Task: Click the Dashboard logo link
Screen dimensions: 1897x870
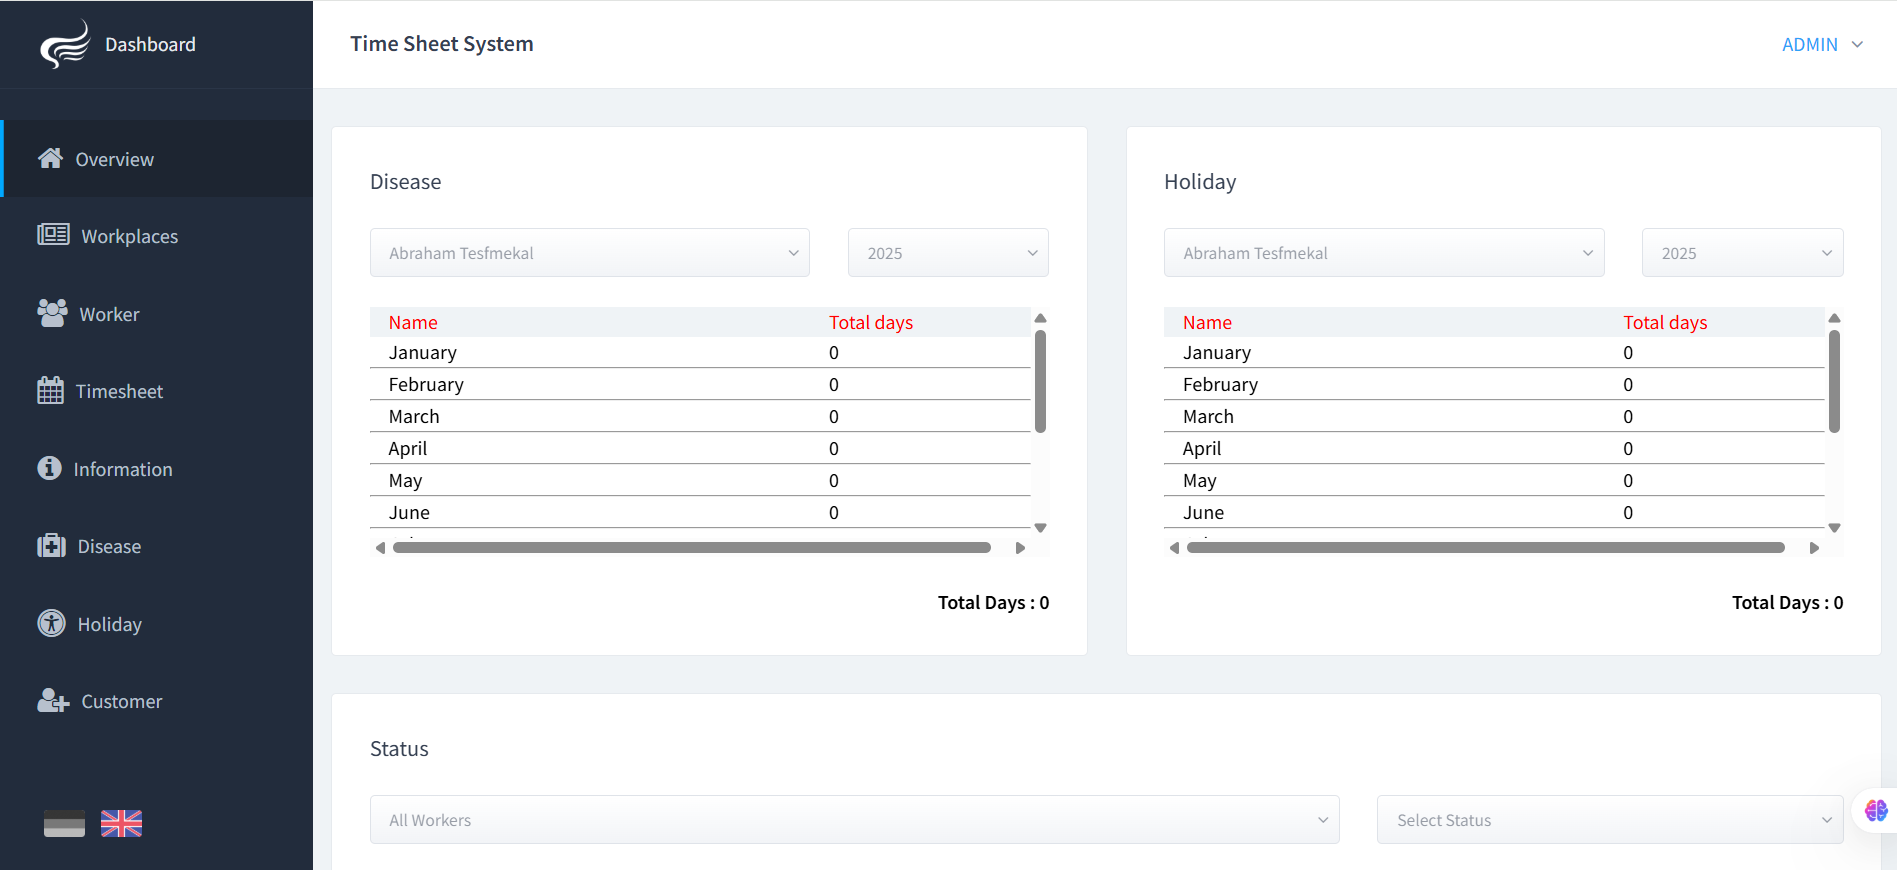Action: 118,45
